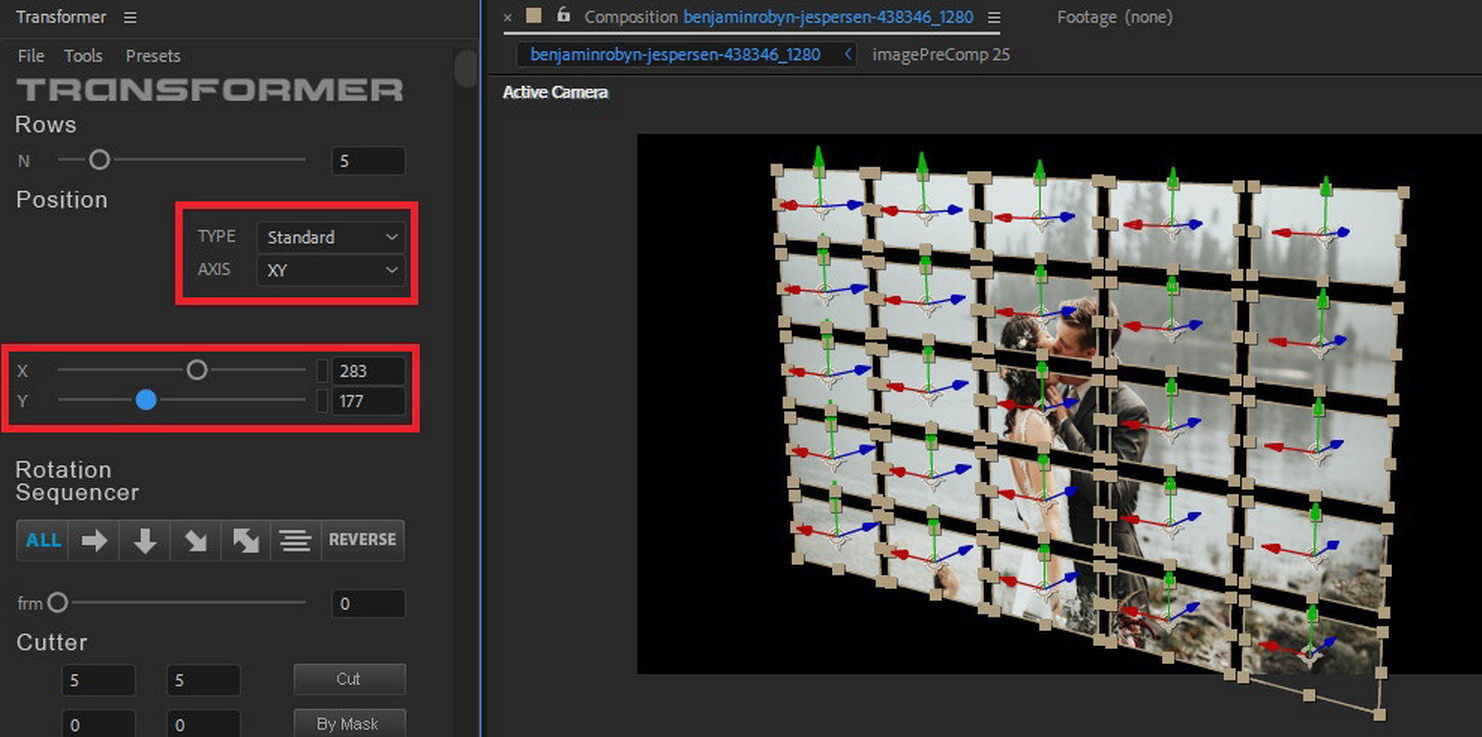The image size is (1482, 737).
Task: Toggle the composition viewer lock icon
Action: point(563,16)
